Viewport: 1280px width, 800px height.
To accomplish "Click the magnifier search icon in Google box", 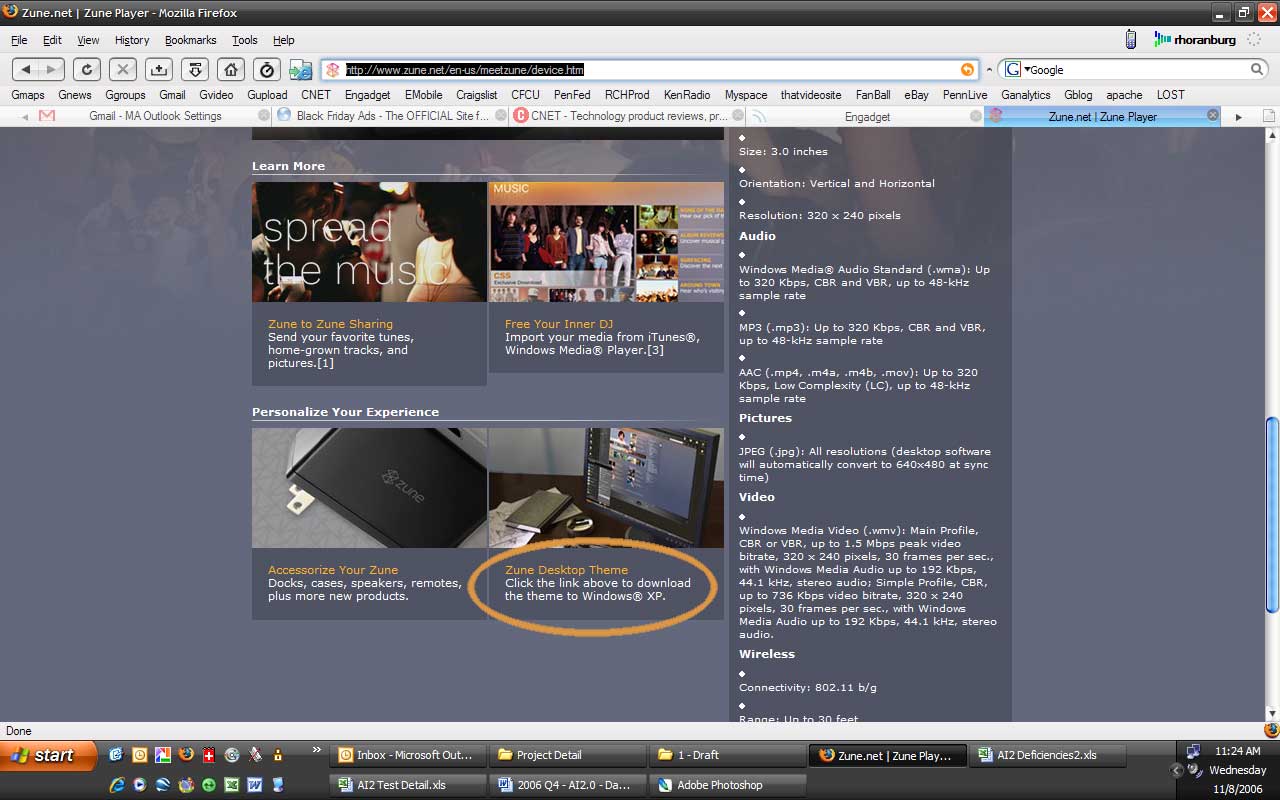I will pyautogui.click(x=1257, y=70).
